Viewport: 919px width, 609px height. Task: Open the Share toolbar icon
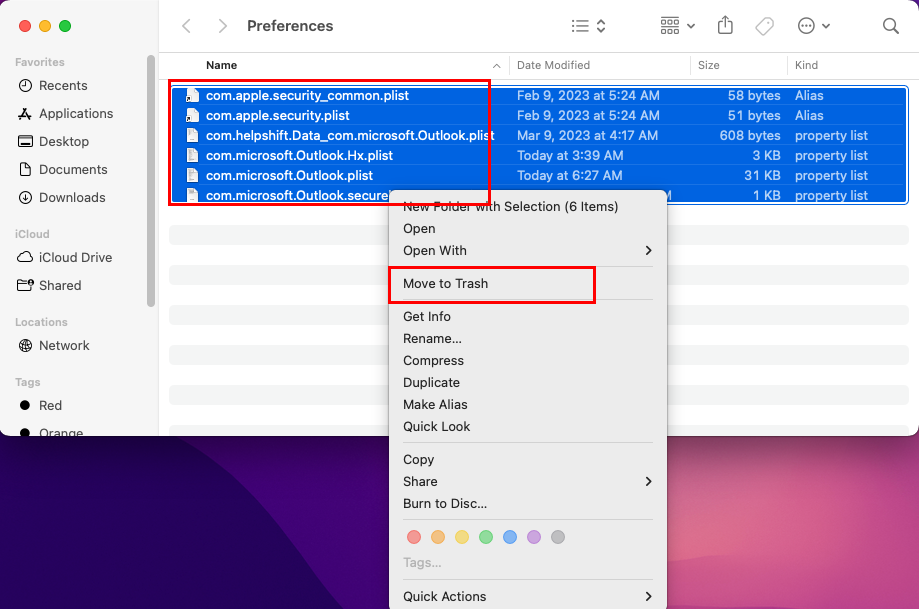point(727,26)
